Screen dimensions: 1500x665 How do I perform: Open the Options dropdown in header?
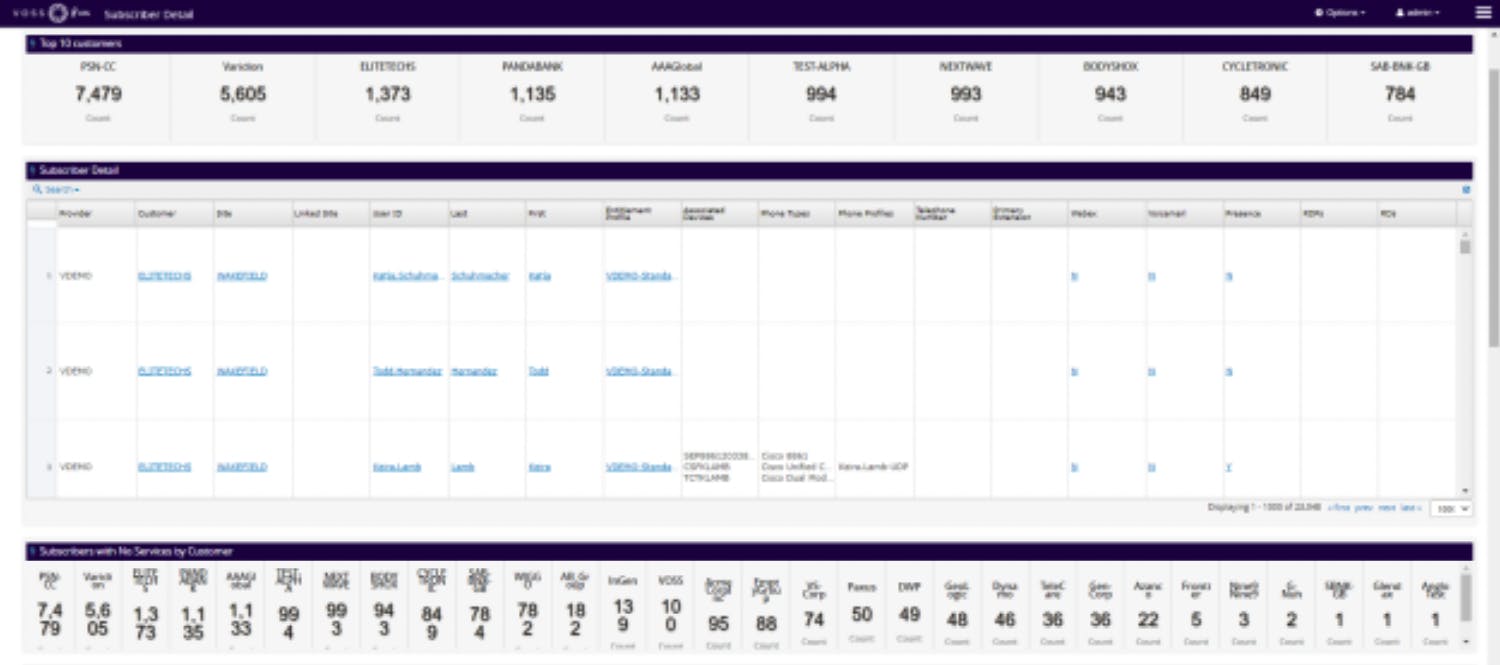(x=1342, y=13)
